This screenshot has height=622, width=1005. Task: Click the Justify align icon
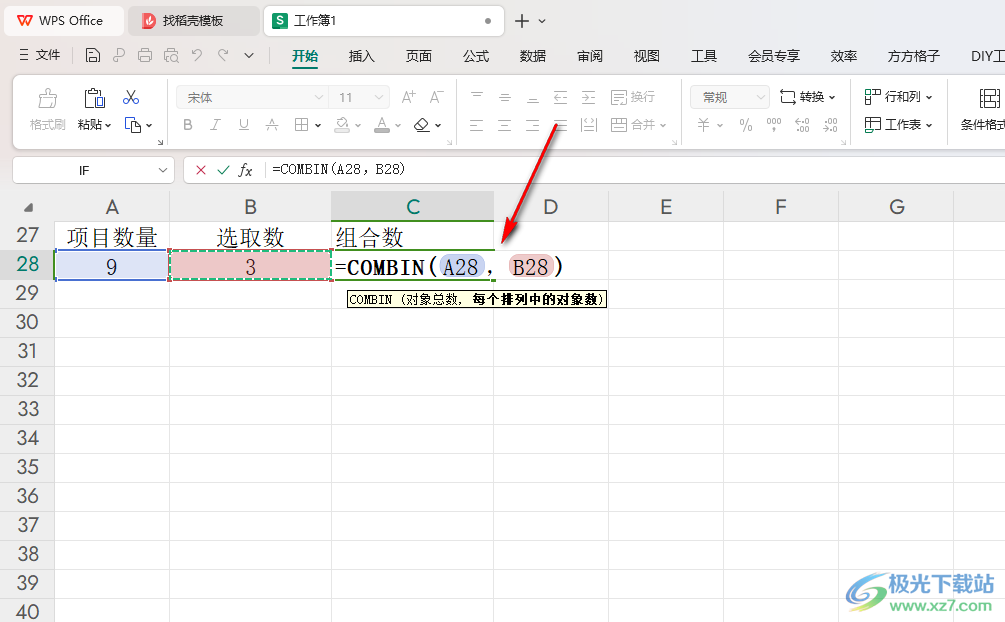click(561, 125)
